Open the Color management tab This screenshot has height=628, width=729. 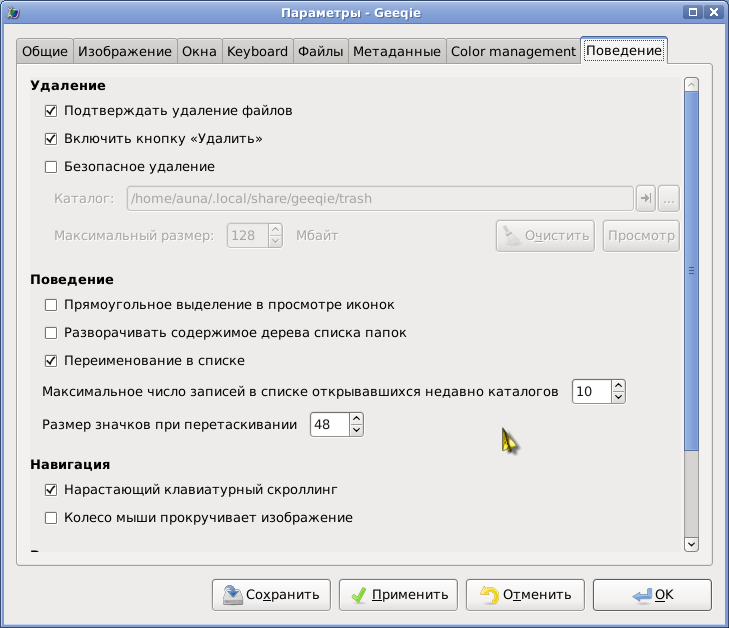click(513, 51)
